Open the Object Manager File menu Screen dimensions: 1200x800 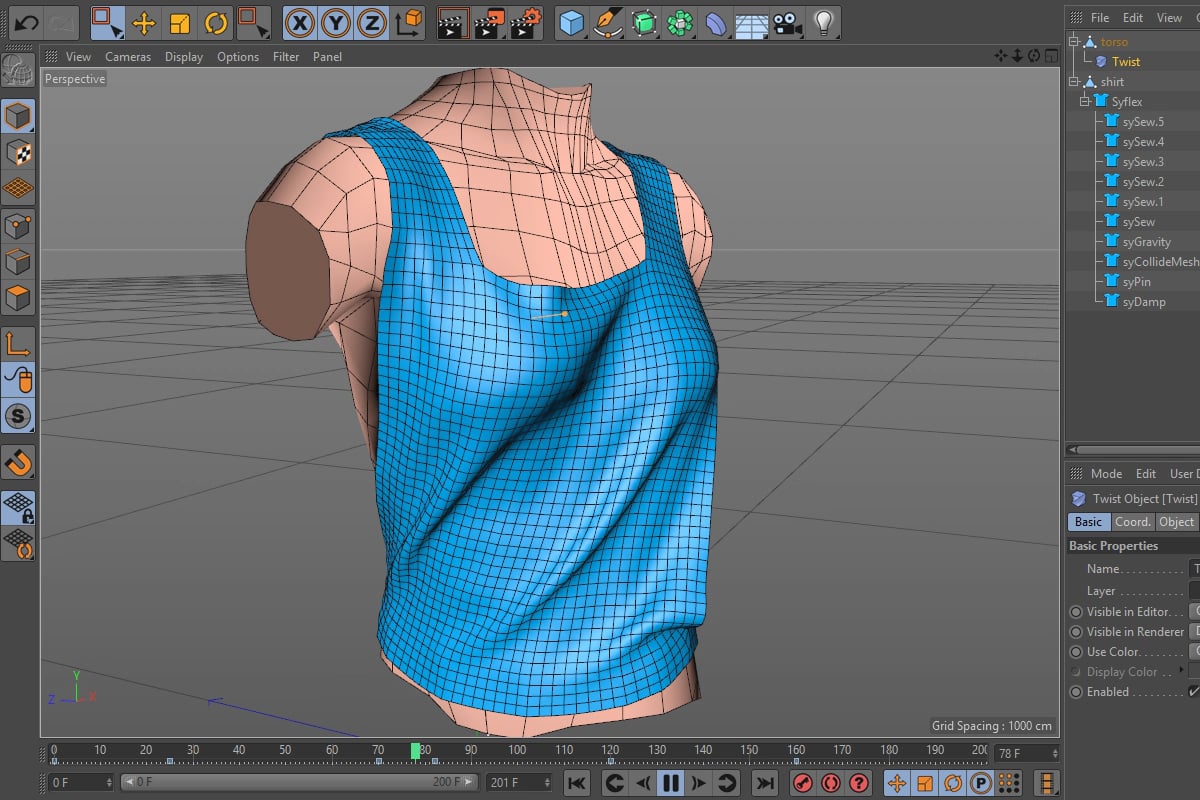[x=1100, y=18]
